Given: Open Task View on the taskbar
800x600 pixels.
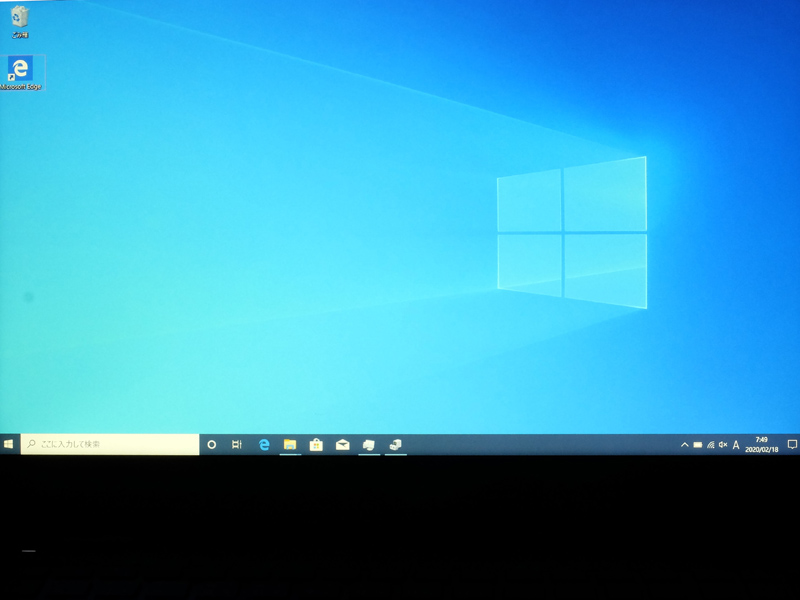Looking at the screenshot, I should [237, 445].
